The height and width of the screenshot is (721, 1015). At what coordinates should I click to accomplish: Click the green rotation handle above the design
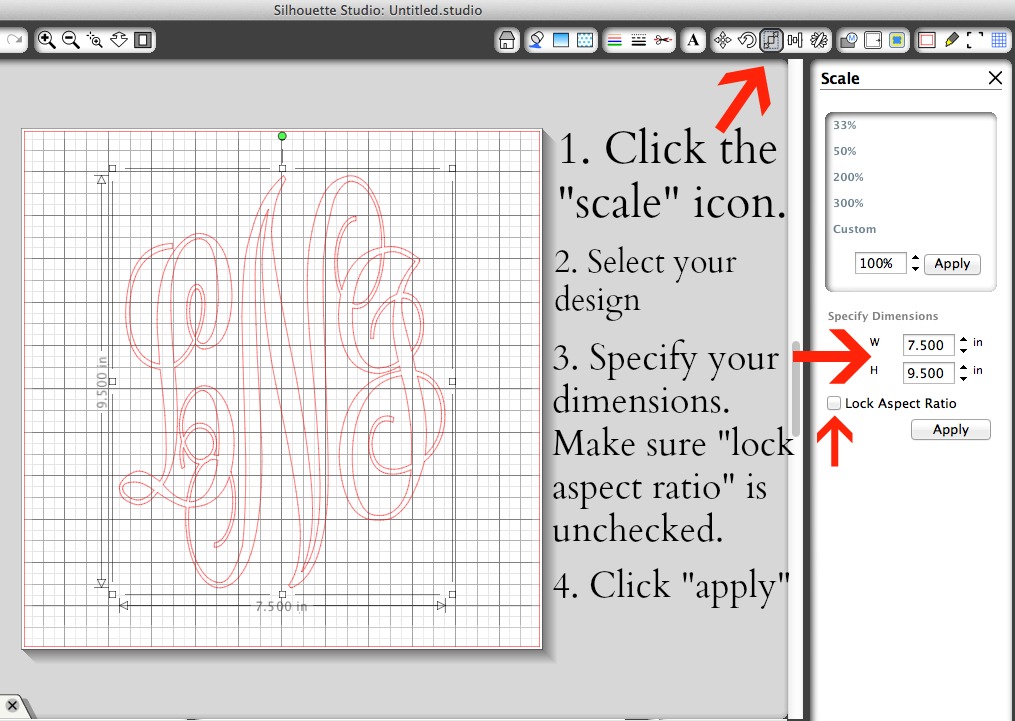(x=282, y=136)
